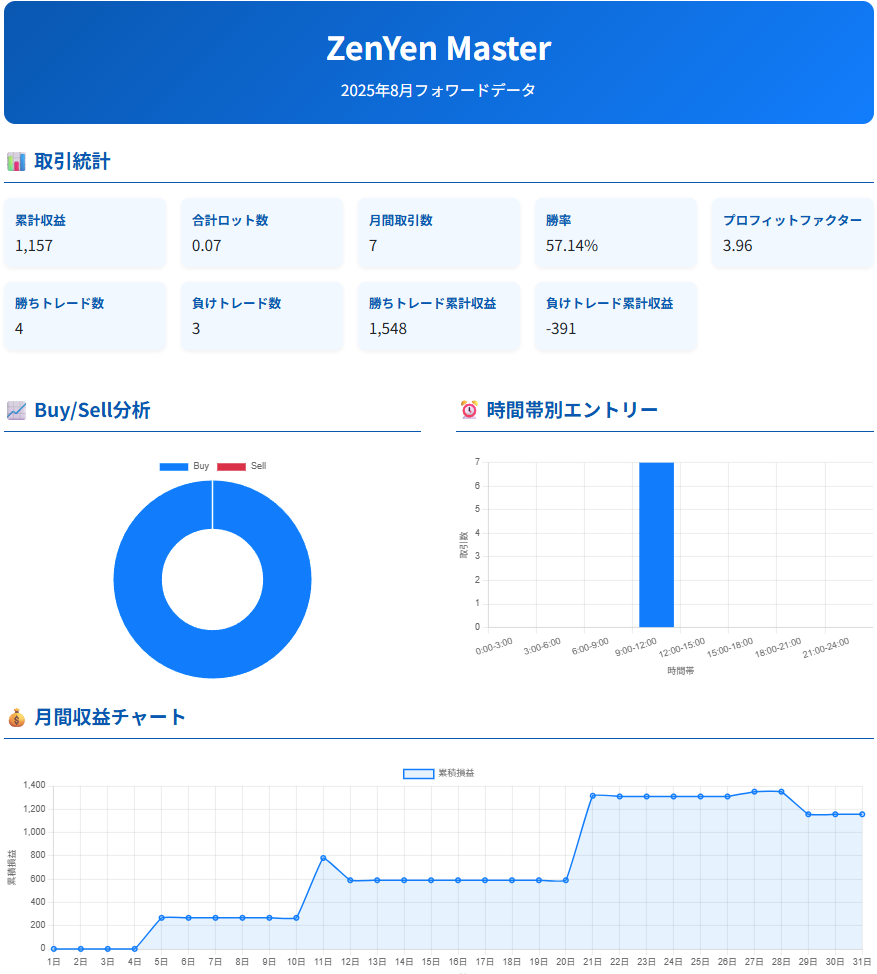Click the 1,400 y-axis label
This screenshot has height=974, width=877.
click(34, 785)
